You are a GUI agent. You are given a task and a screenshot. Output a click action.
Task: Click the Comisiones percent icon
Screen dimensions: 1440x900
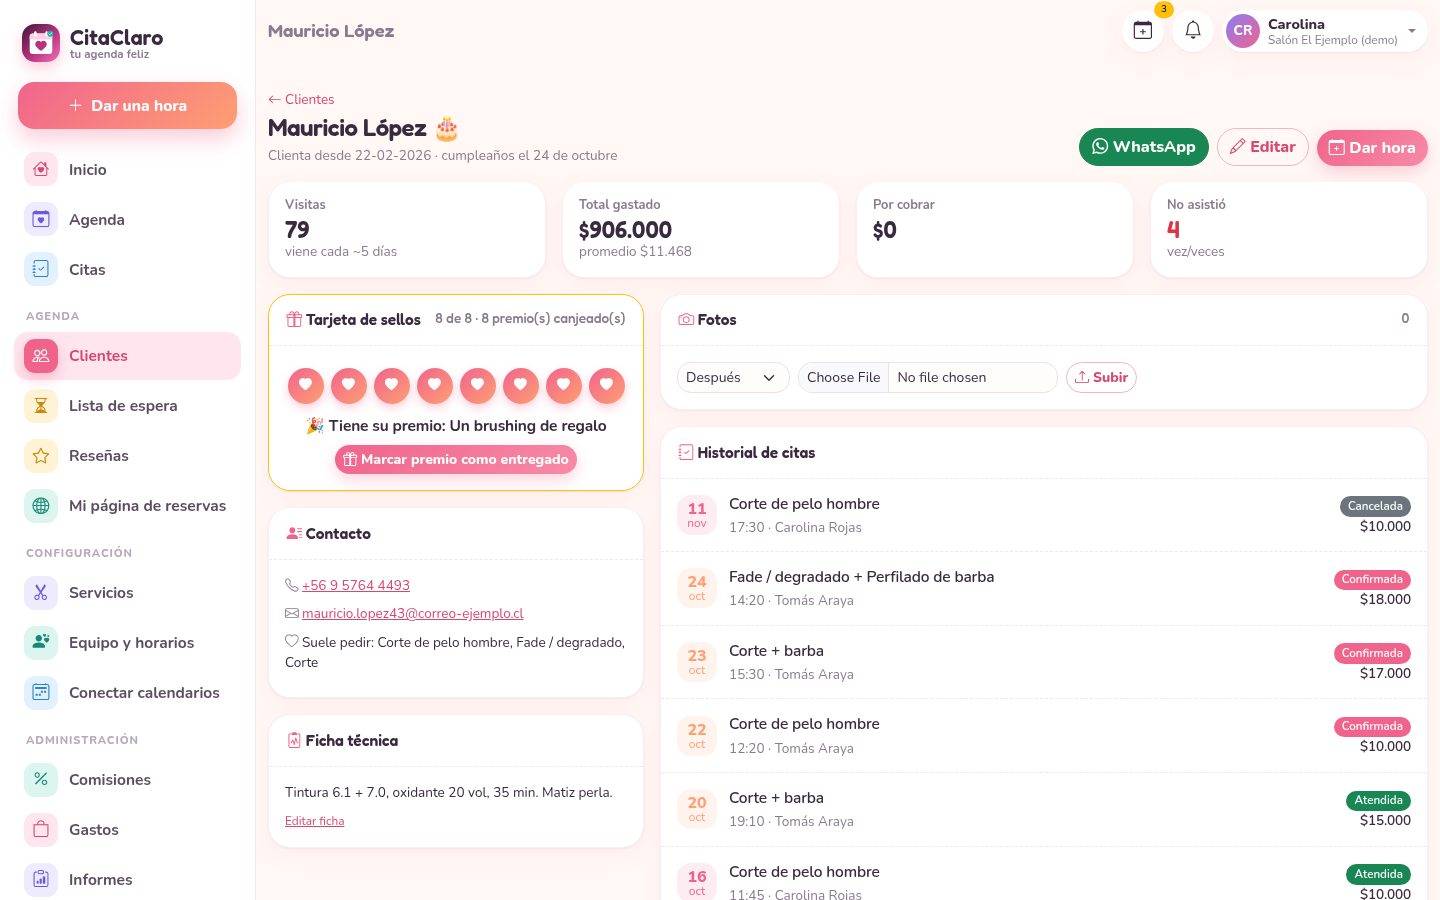(x=41, y=779)
